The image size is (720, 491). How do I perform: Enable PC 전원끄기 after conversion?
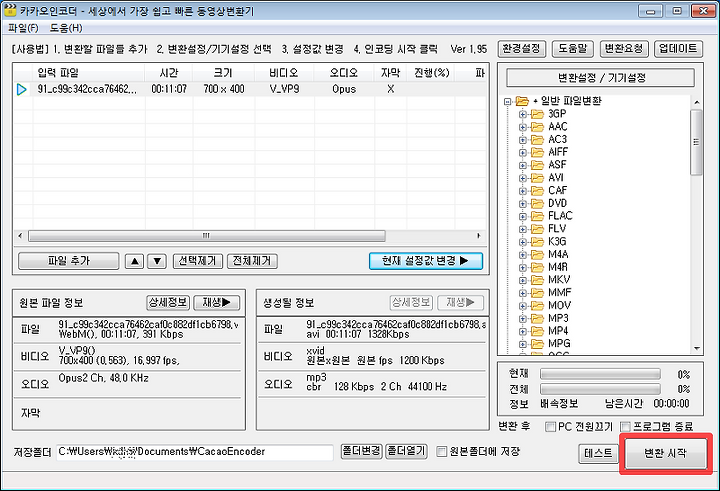[x=550, y=427]
